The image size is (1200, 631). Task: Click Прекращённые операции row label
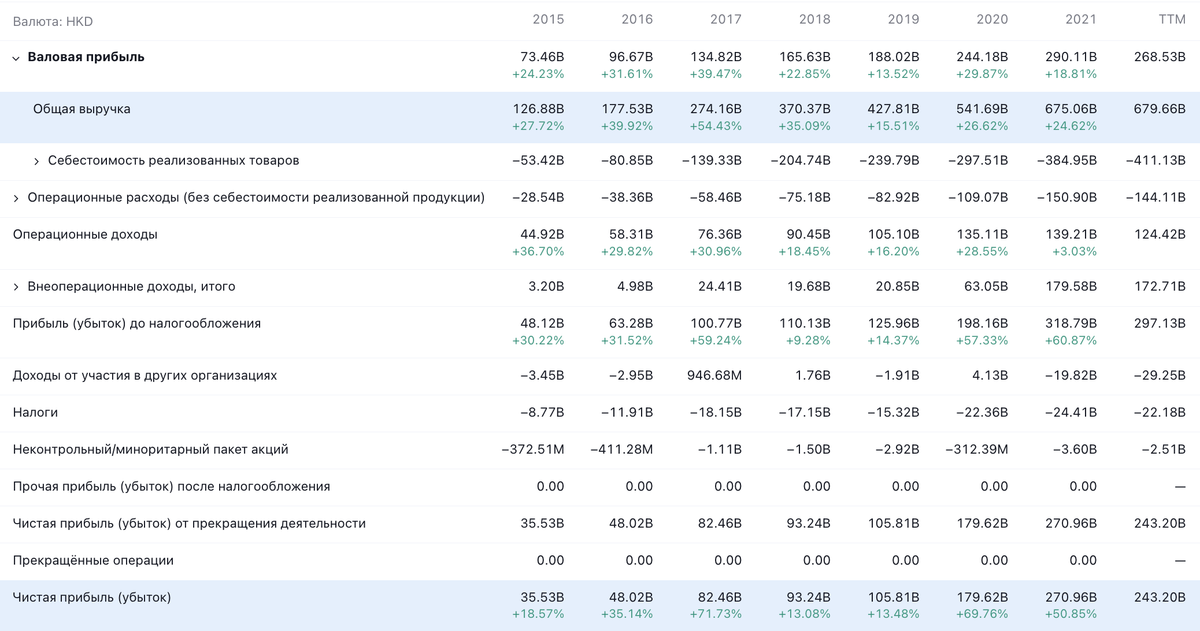point(93,560)
